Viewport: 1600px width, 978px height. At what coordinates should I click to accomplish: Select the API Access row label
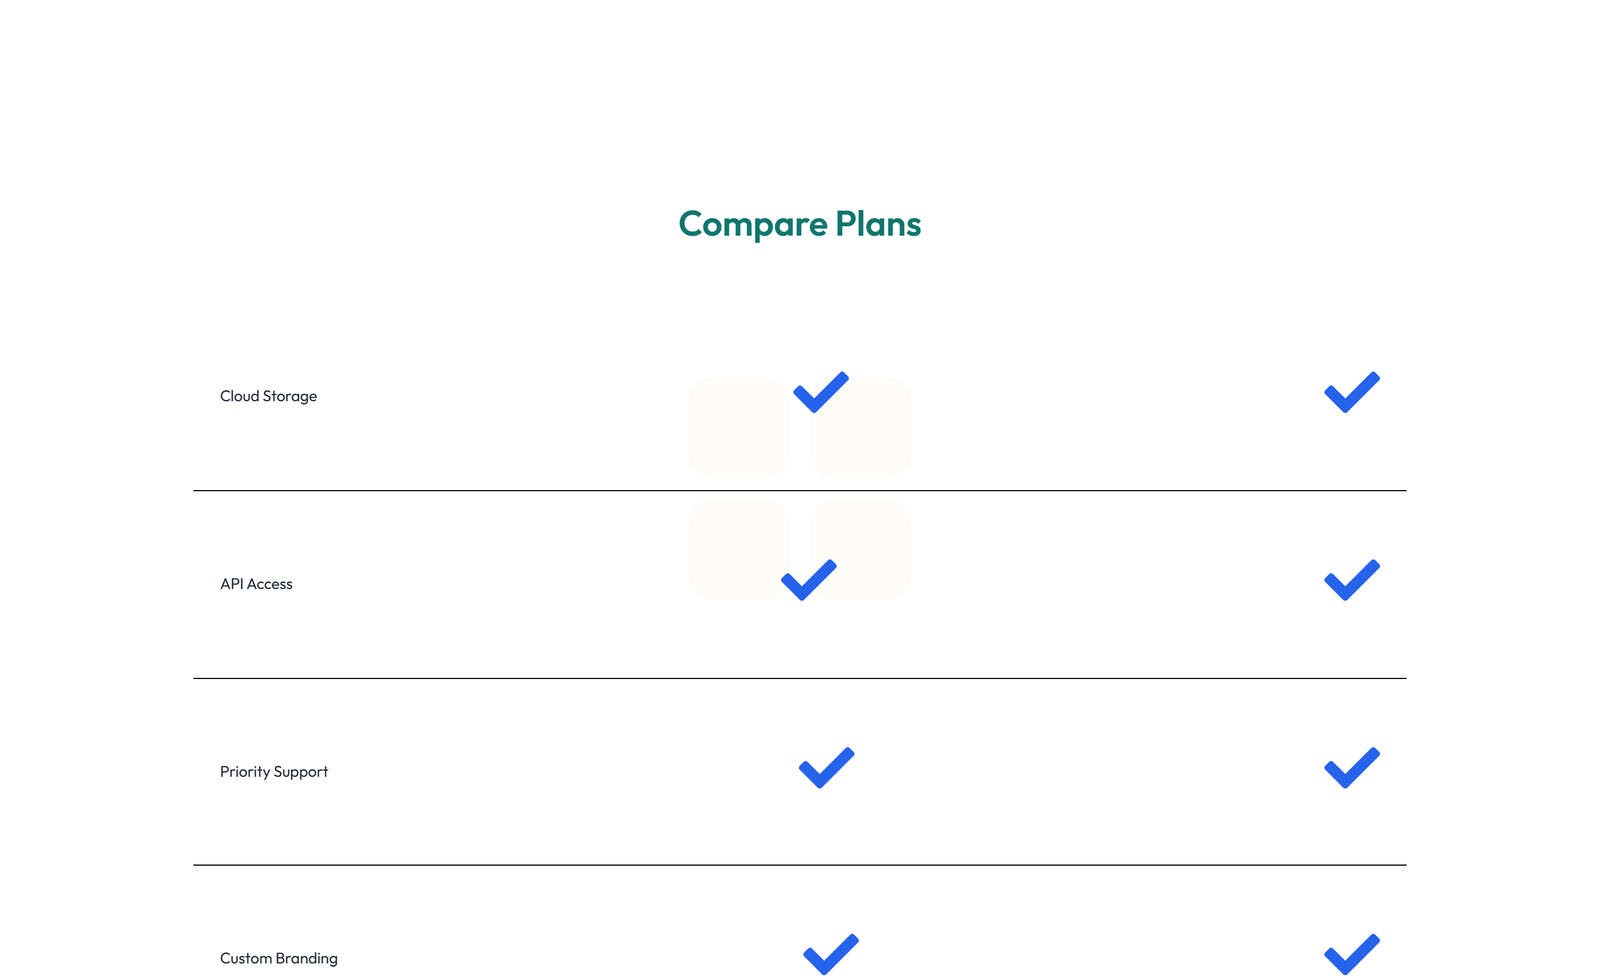tap(257, 583)
